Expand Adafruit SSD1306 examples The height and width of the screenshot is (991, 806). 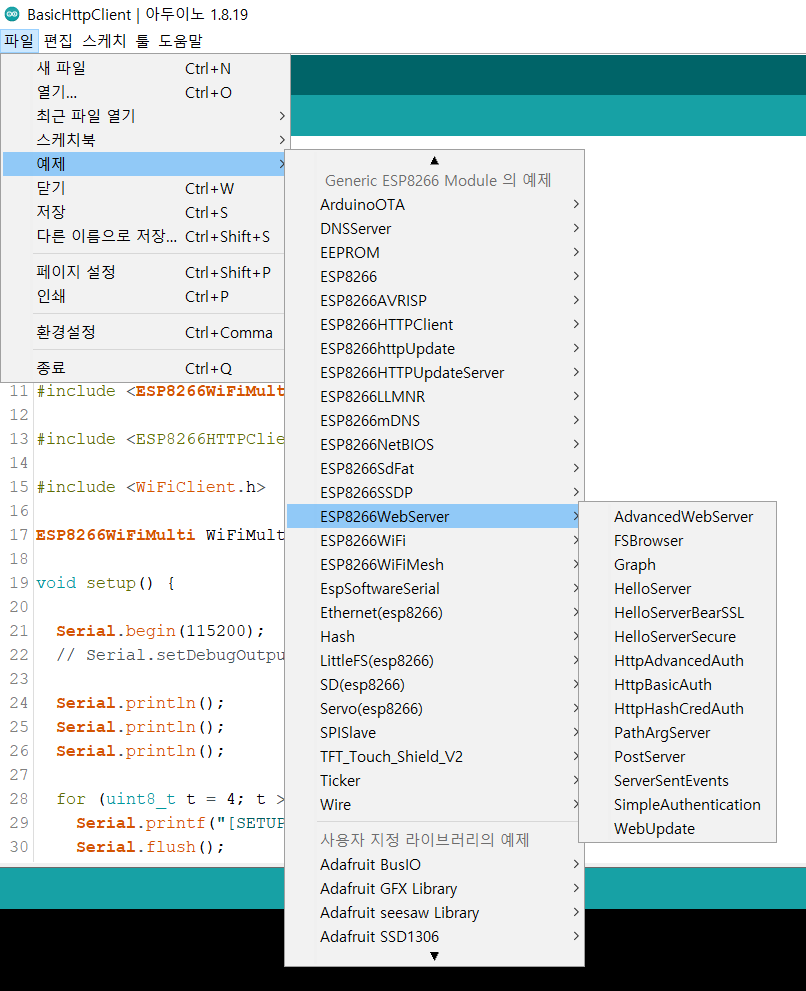pyautogui.click(x=434, y=937)
